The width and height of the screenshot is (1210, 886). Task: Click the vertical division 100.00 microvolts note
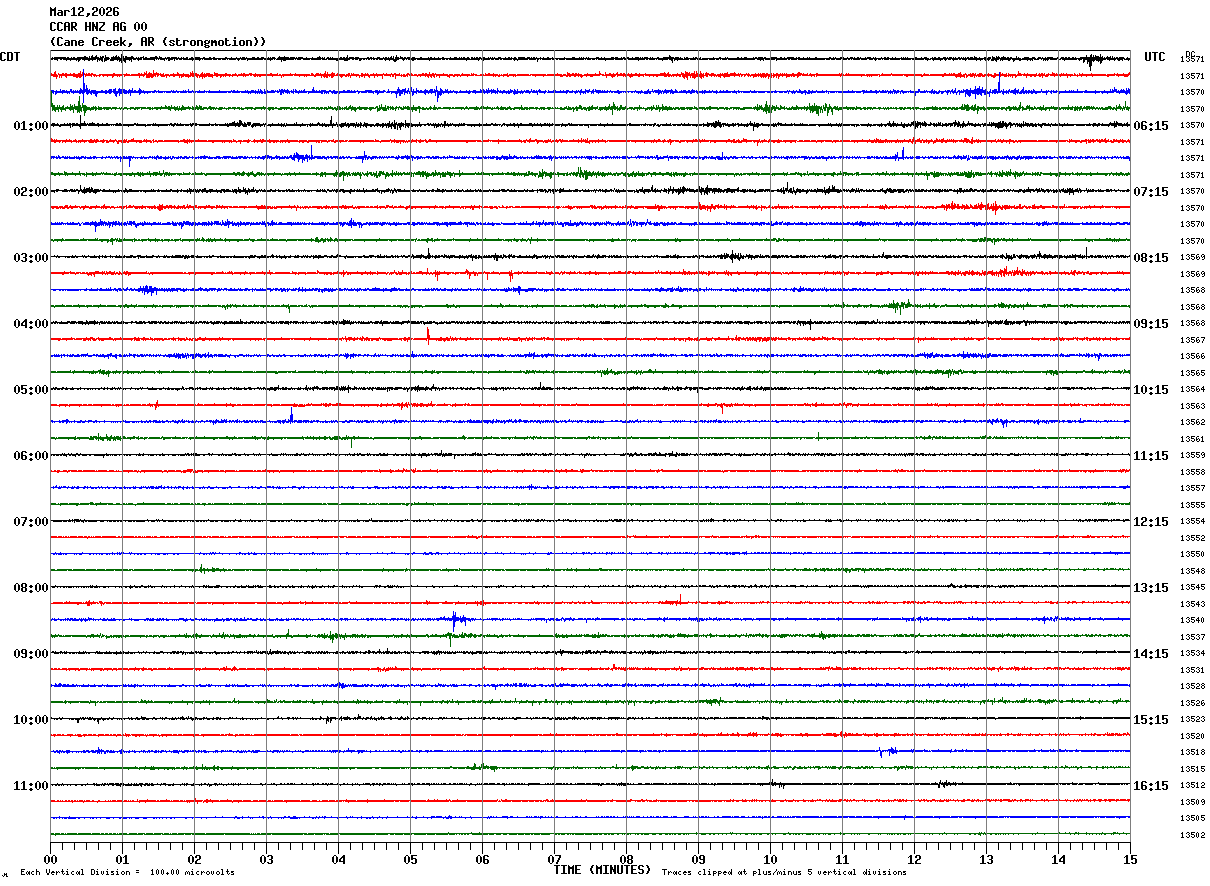point(128,873)
